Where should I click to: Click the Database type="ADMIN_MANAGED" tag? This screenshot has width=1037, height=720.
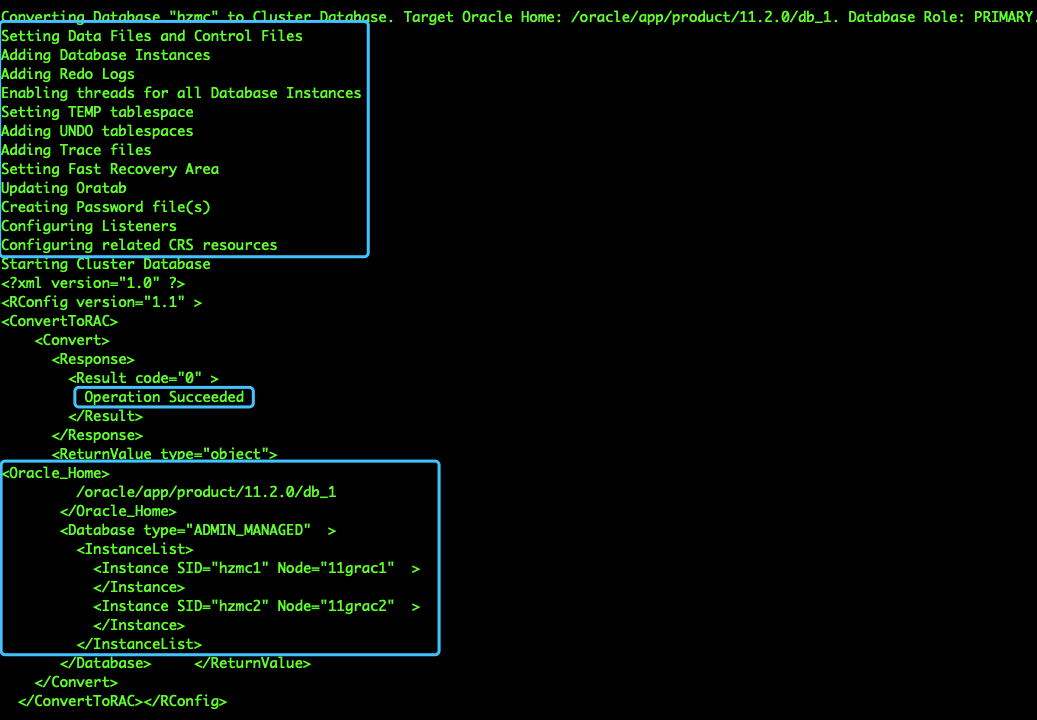[x=198, y=530]
